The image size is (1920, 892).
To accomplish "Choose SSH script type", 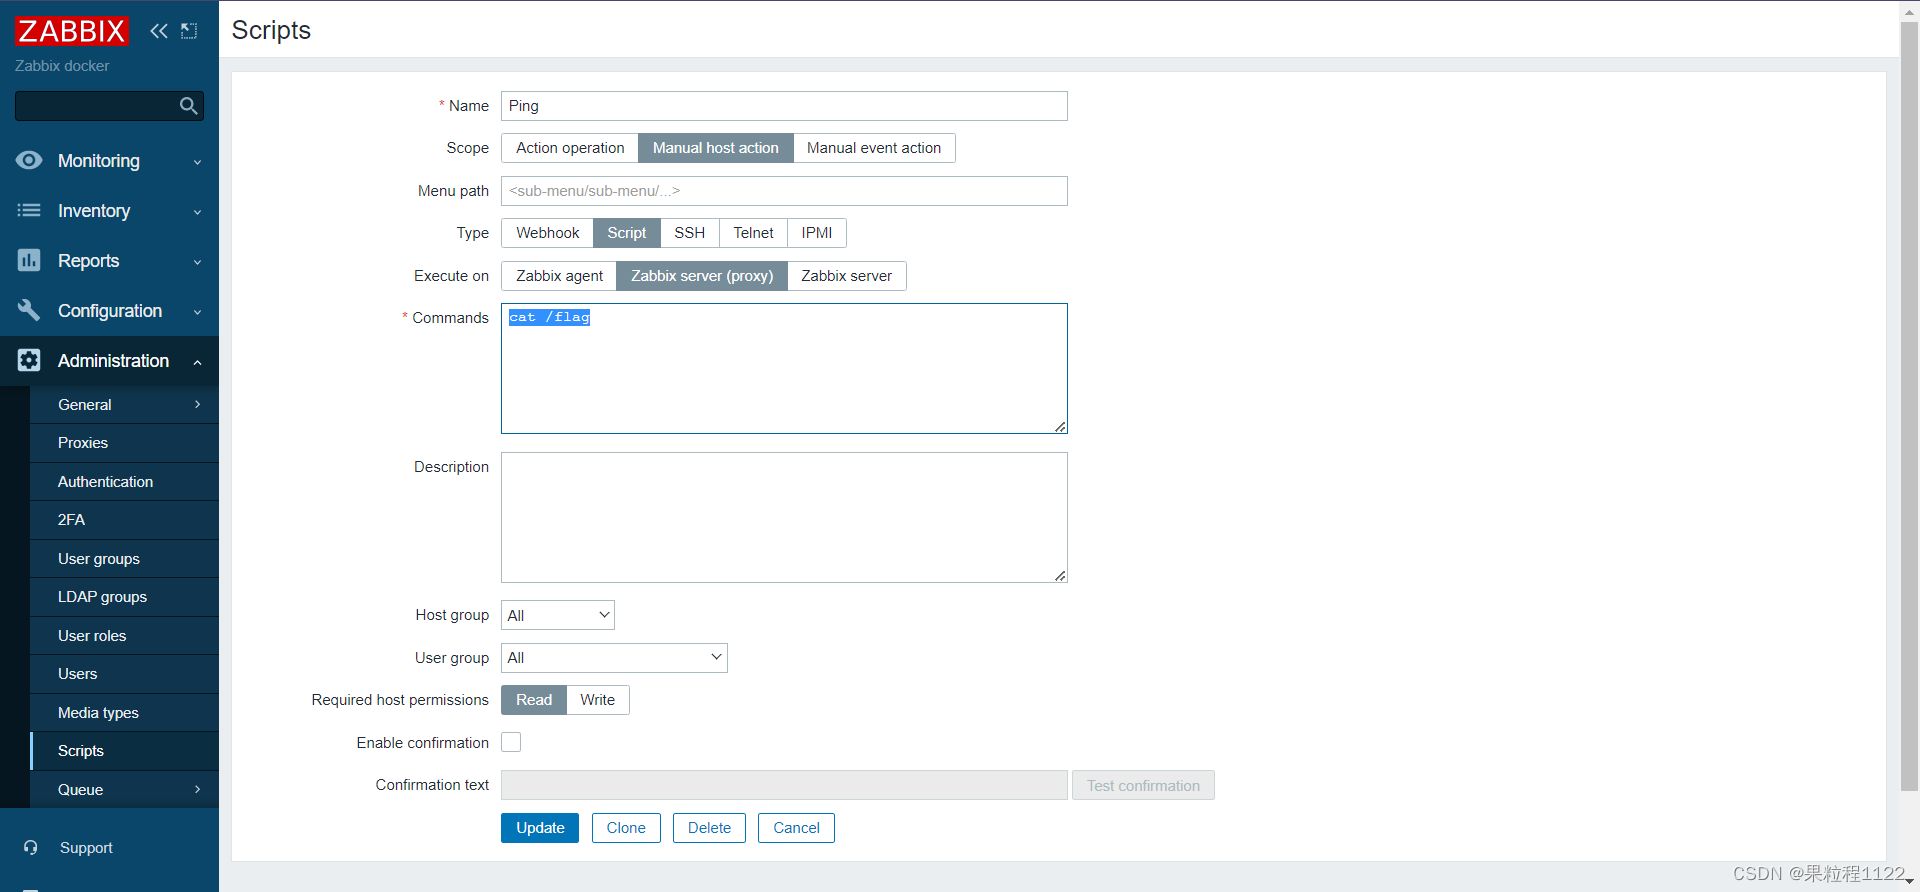I will coord(690,233).
